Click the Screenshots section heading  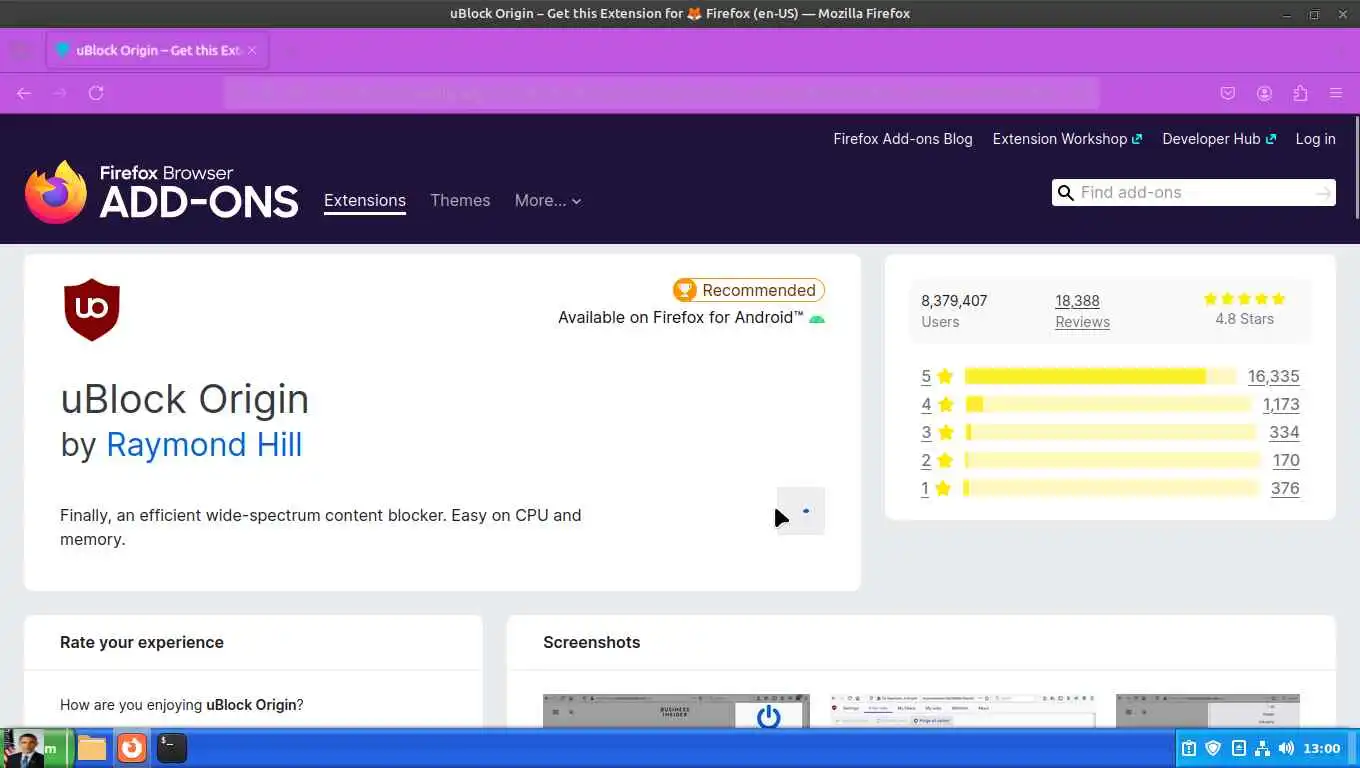[x=592, y=642]
